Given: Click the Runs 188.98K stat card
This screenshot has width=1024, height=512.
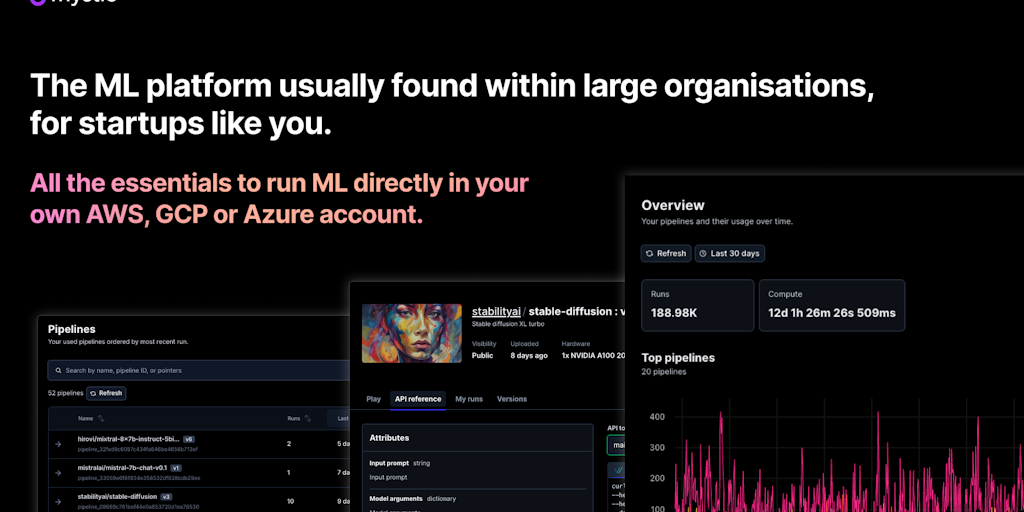Looking at the screenshot, I should pos(697,304).
